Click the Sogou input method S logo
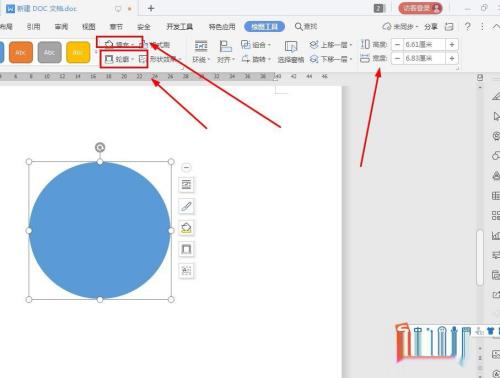The height and width of the screenshot is (378, 500). [x=403, y=328]
